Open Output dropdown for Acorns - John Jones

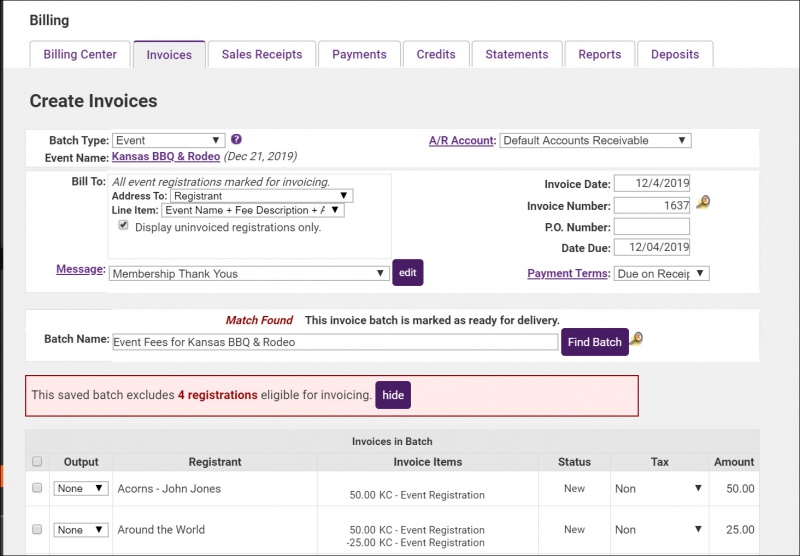point(81,488)
